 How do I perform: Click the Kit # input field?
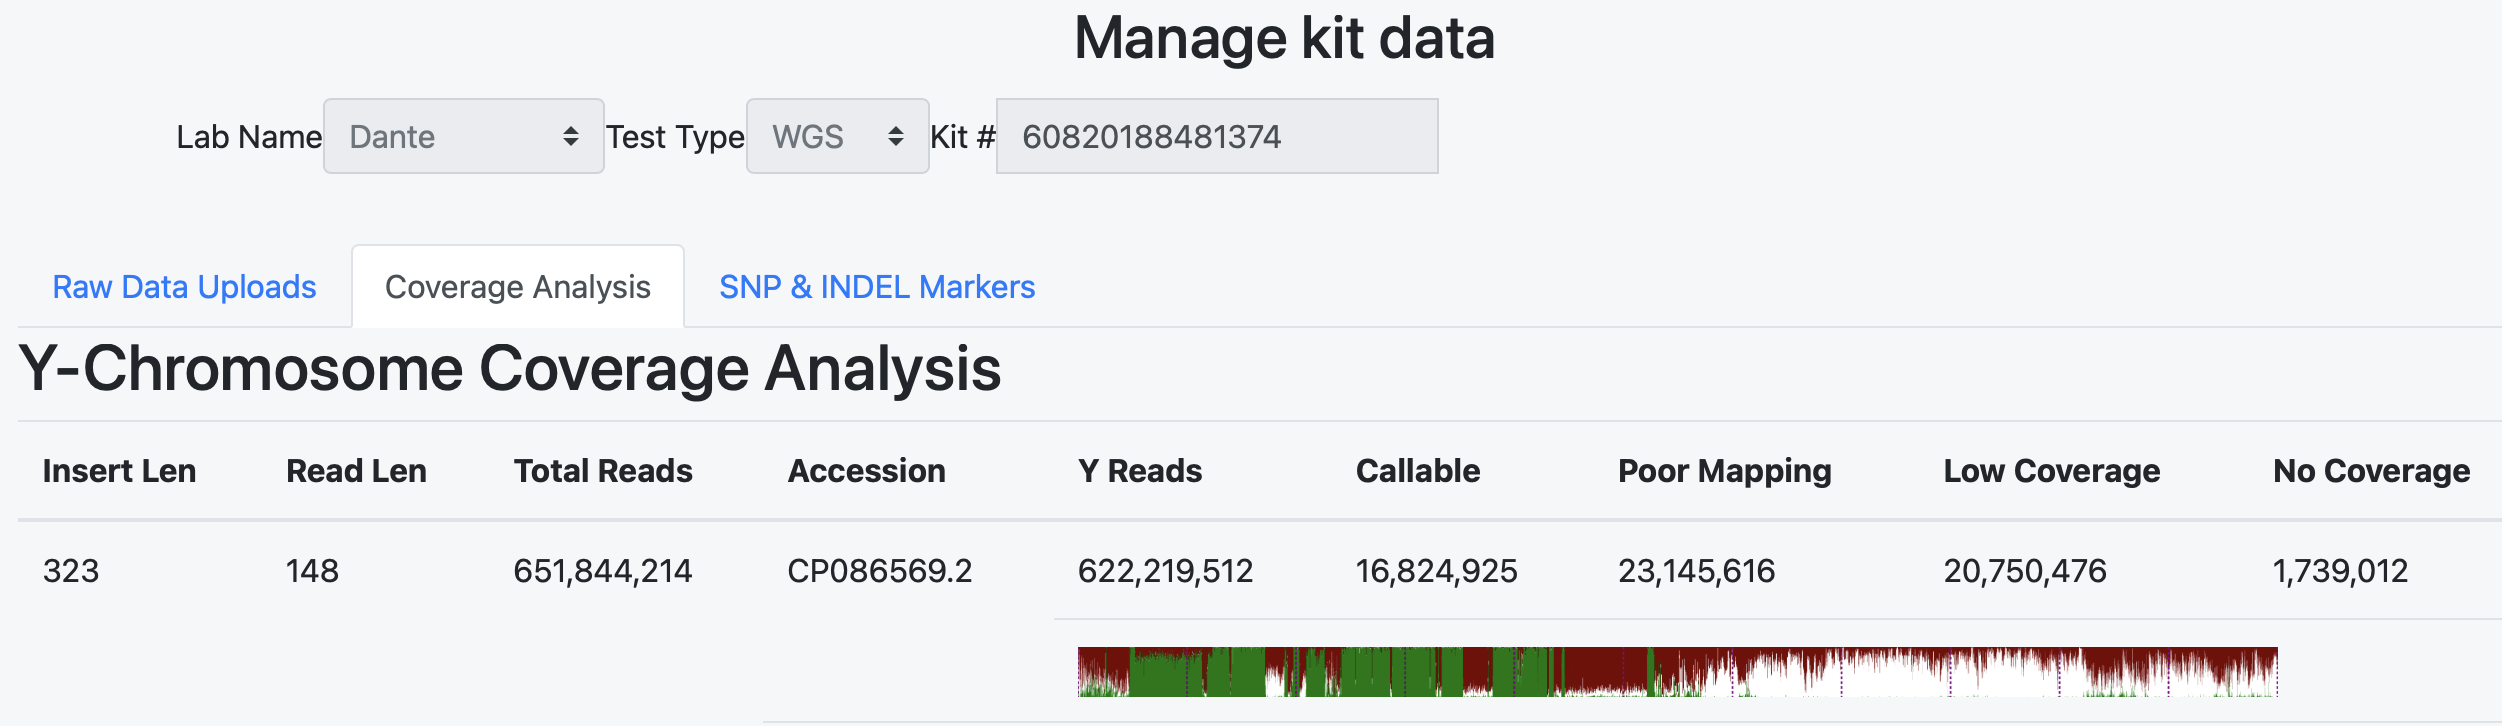pos(1217,136)
